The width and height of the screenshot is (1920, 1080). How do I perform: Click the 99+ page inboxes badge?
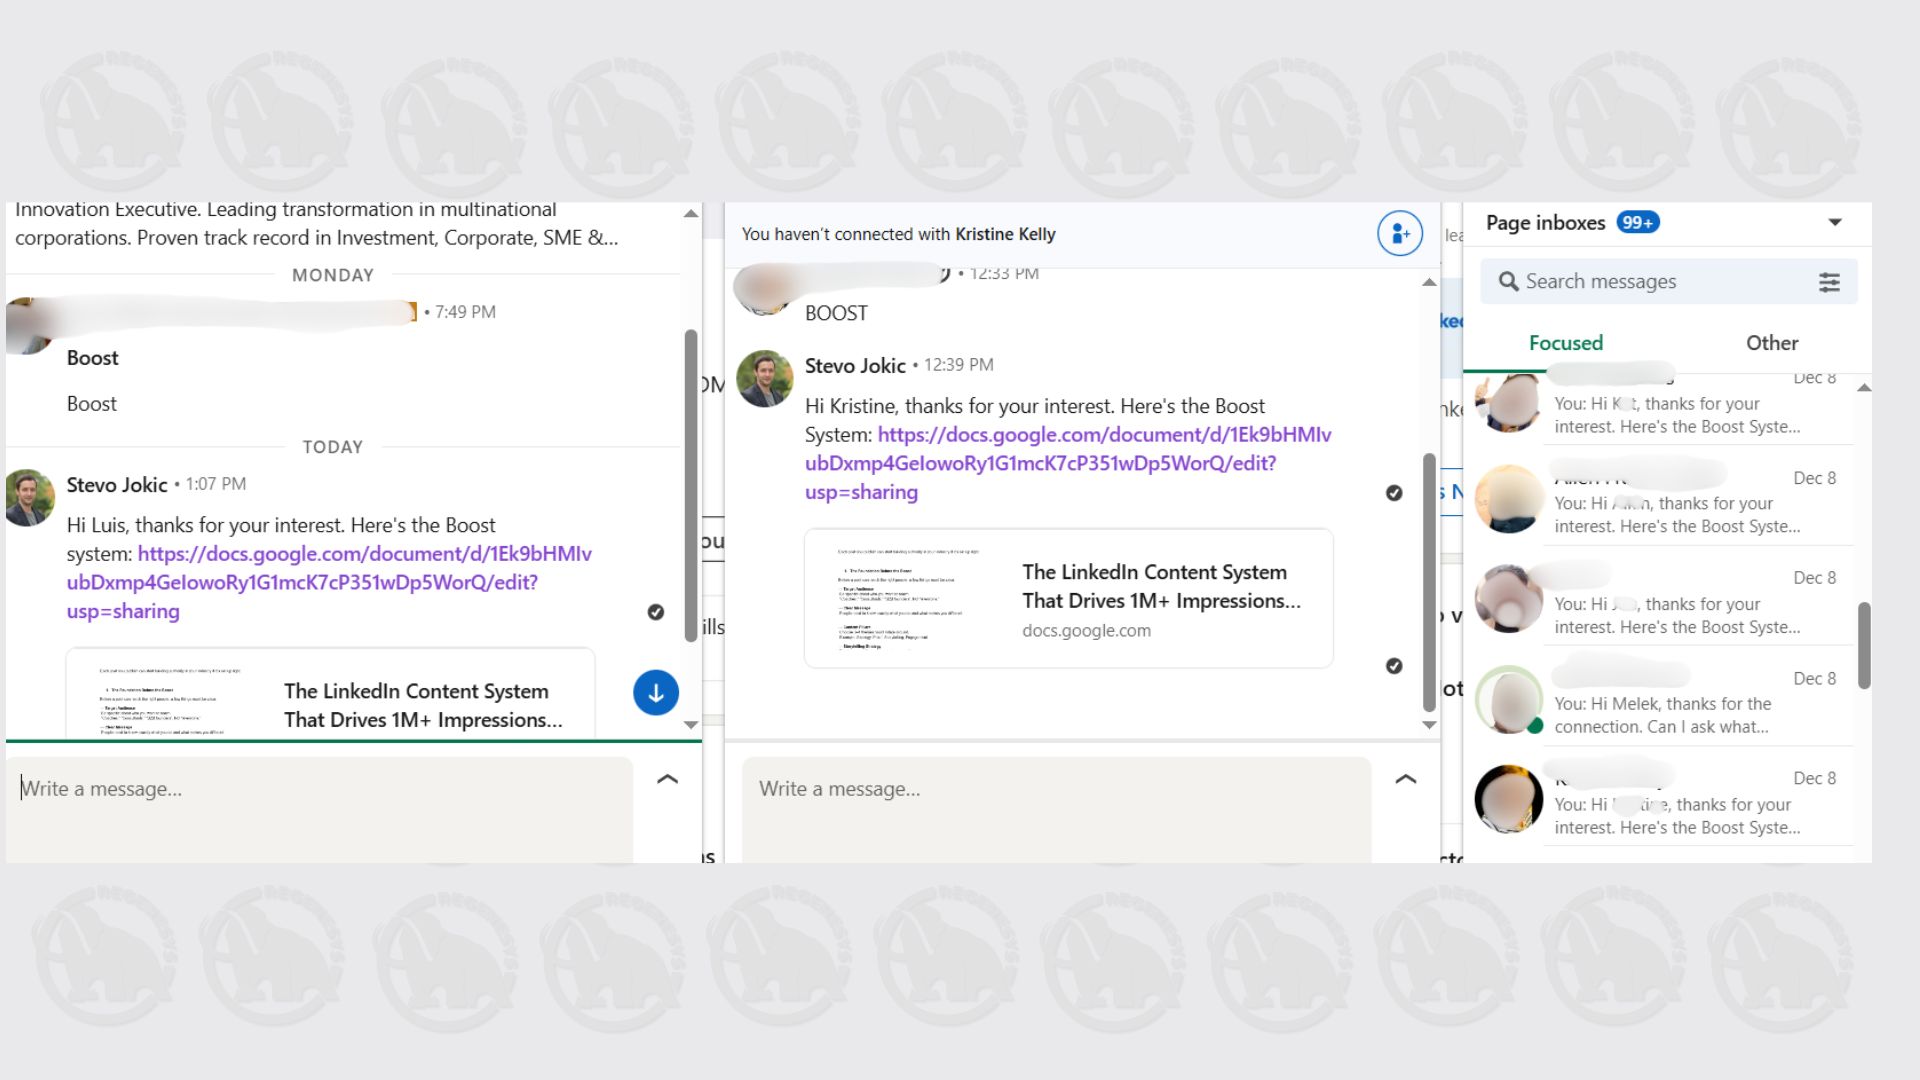[x=1638, y=223]
